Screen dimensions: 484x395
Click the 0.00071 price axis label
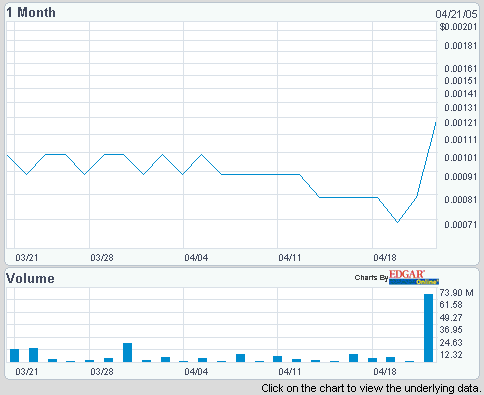coord(461,225)
